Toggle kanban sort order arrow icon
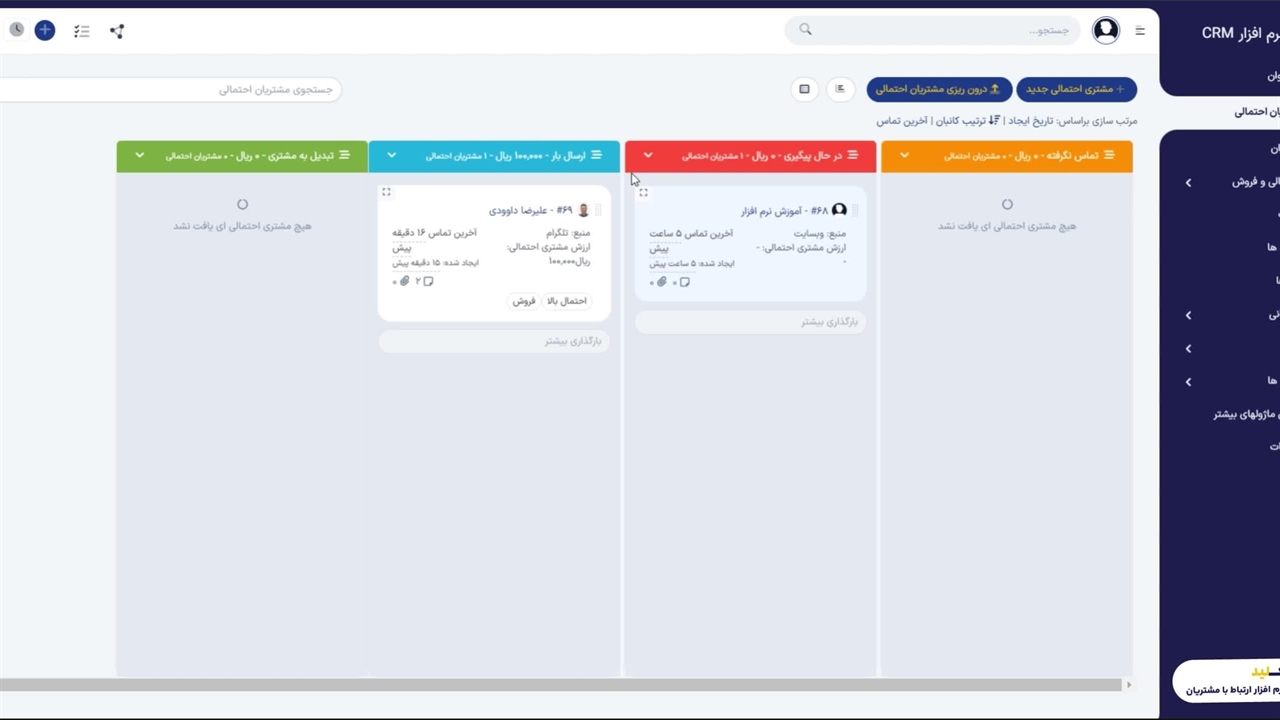Screen dimensions: 1280x720 (994, 121)
